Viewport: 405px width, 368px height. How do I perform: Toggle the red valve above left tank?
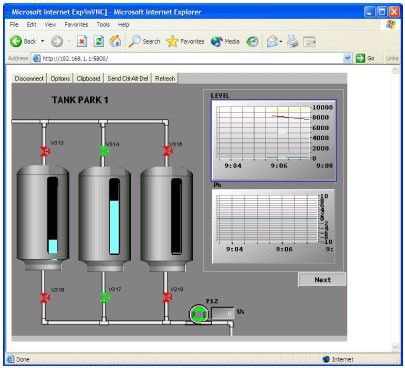click(45, 152)
